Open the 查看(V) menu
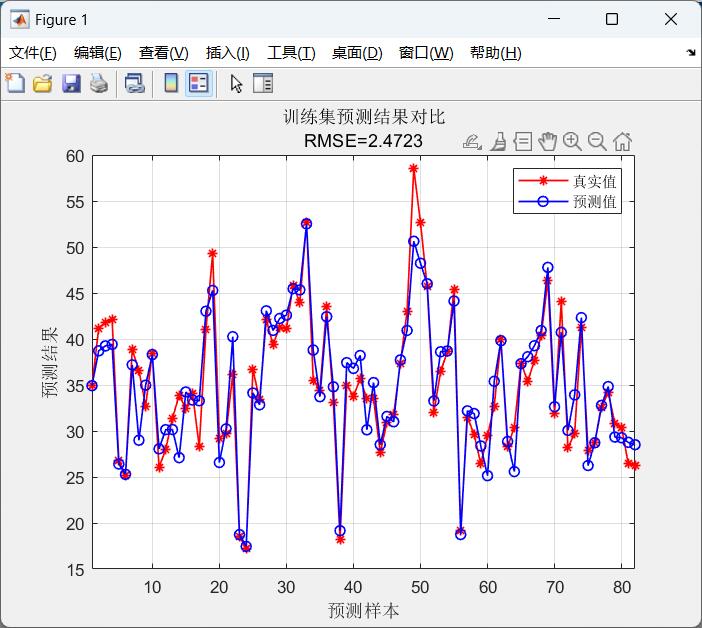This screenshot has height=628, width=702. click(x=163, y=53)
